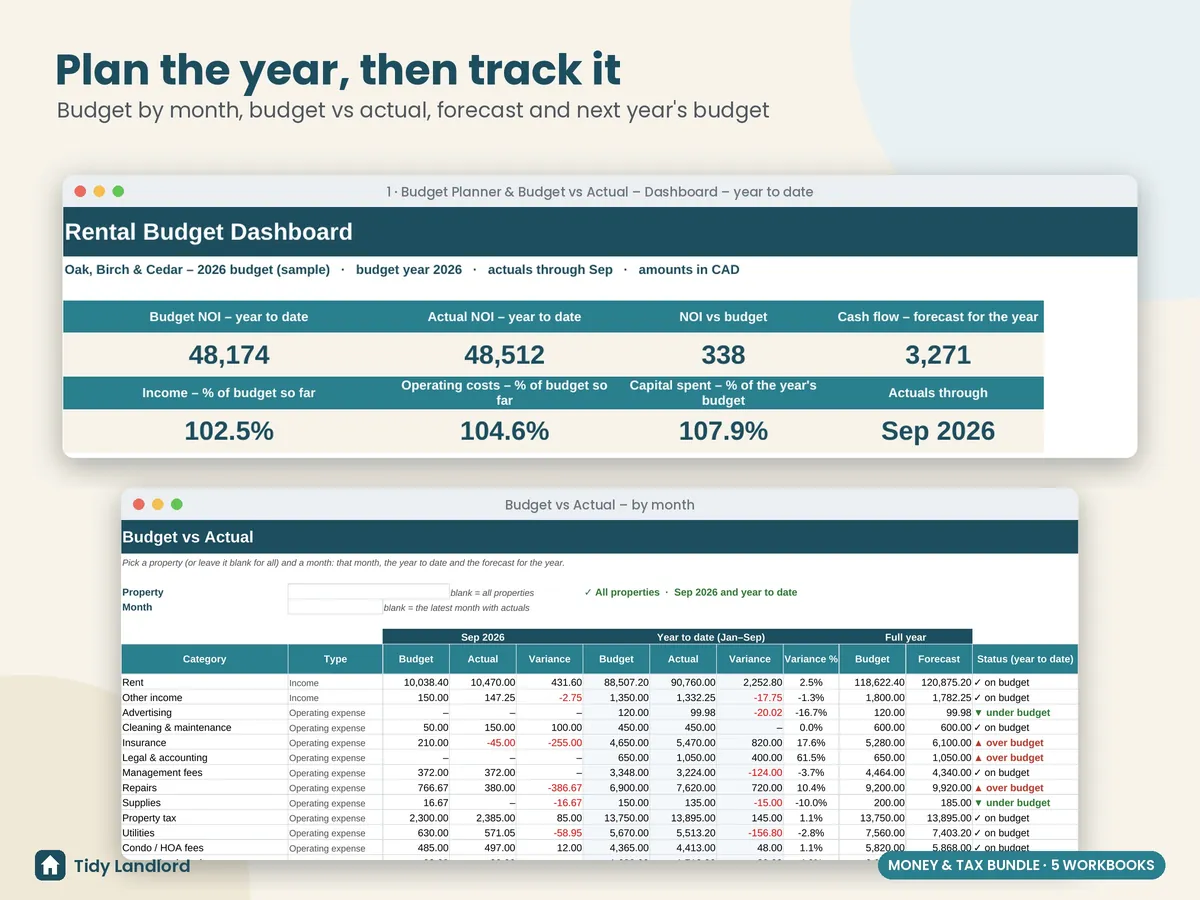
Task: Click Property tax's year-to-date actual 13,895.00
Action: [x=683, y=818]
